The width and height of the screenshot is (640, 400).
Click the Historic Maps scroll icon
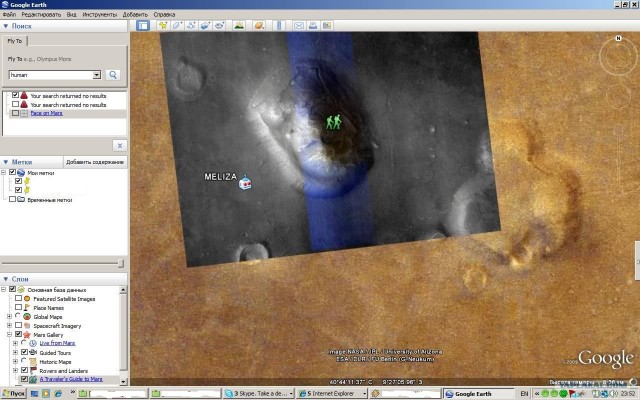click(33, 362)
